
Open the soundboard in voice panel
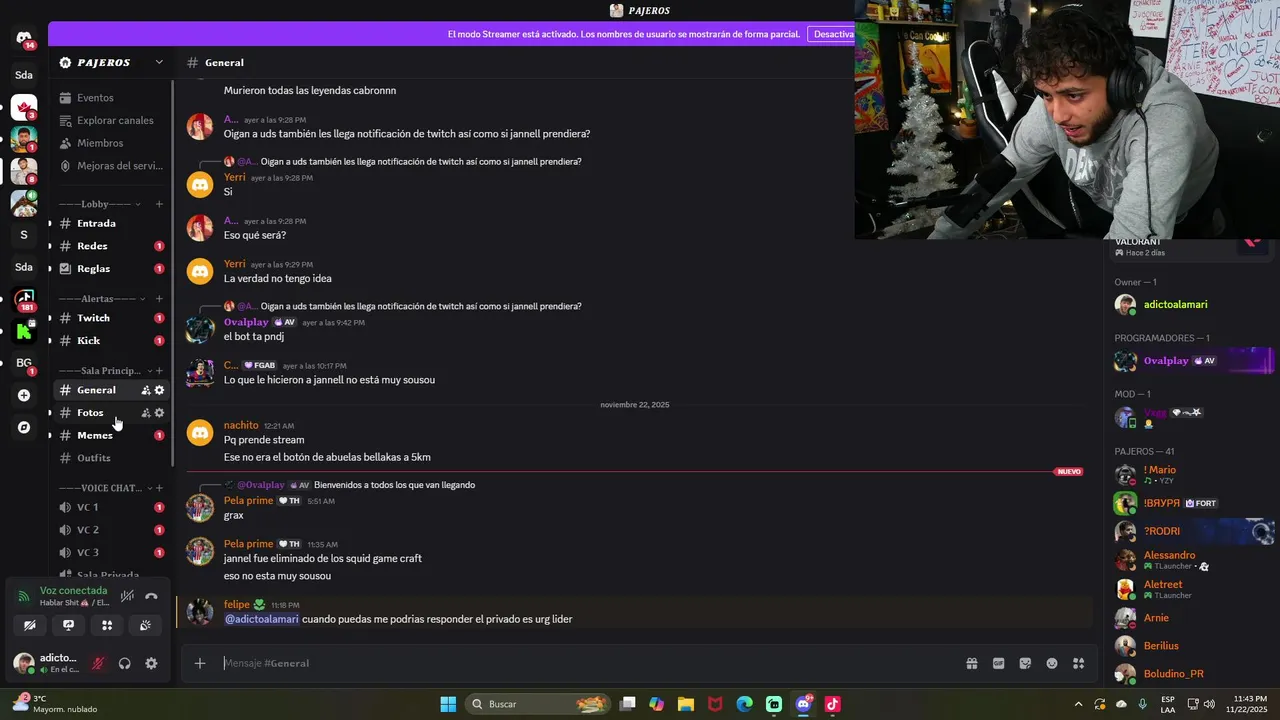click(x=145, y=625)
